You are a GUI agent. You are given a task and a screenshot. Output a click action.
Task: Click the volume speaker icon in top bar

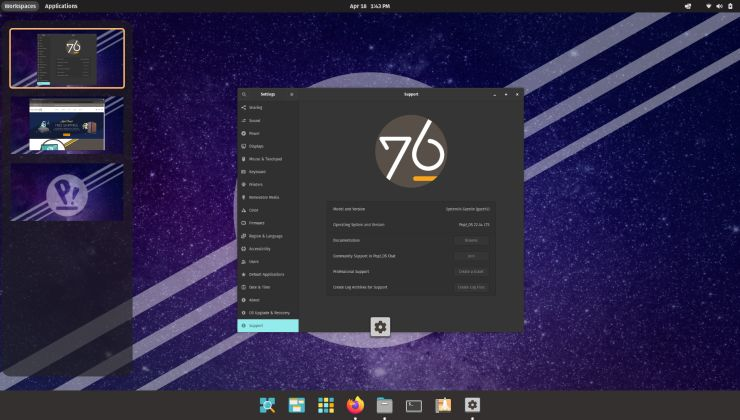point(719,6)
